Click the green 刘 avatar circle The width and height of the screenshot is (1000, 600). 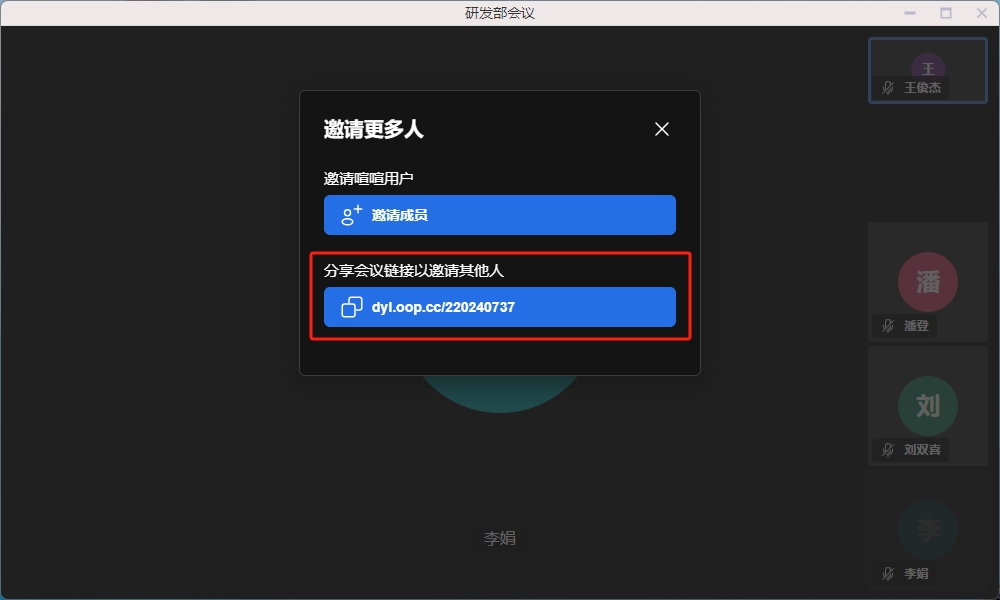(x=927, y=405)
